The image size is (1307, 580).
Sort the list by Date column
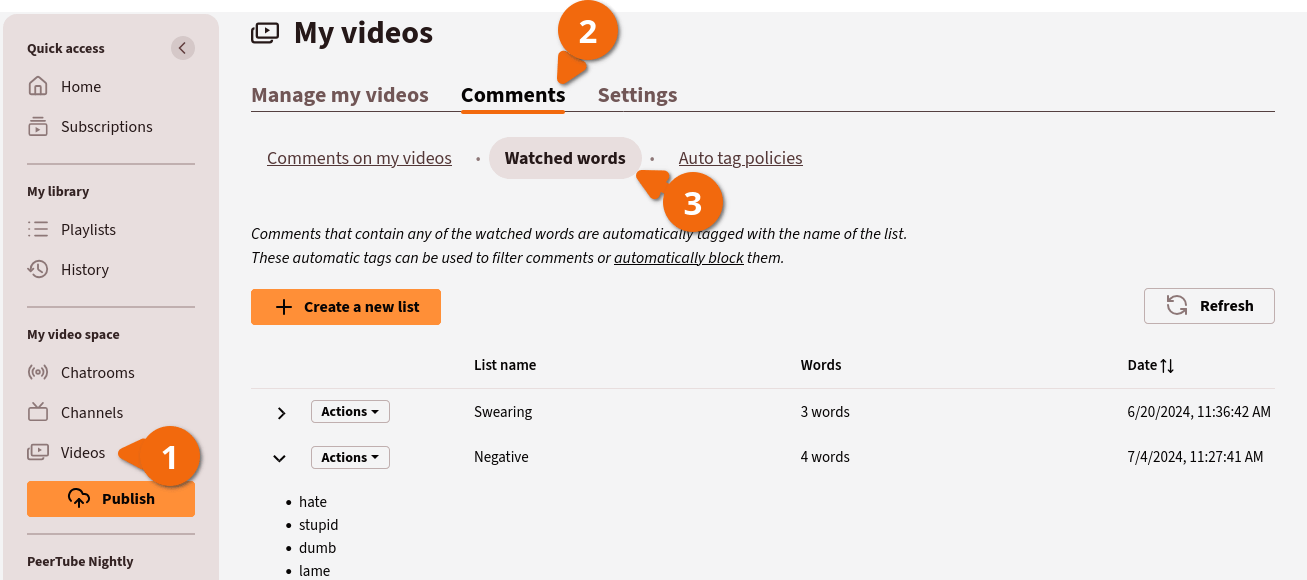coord(1151,365)
